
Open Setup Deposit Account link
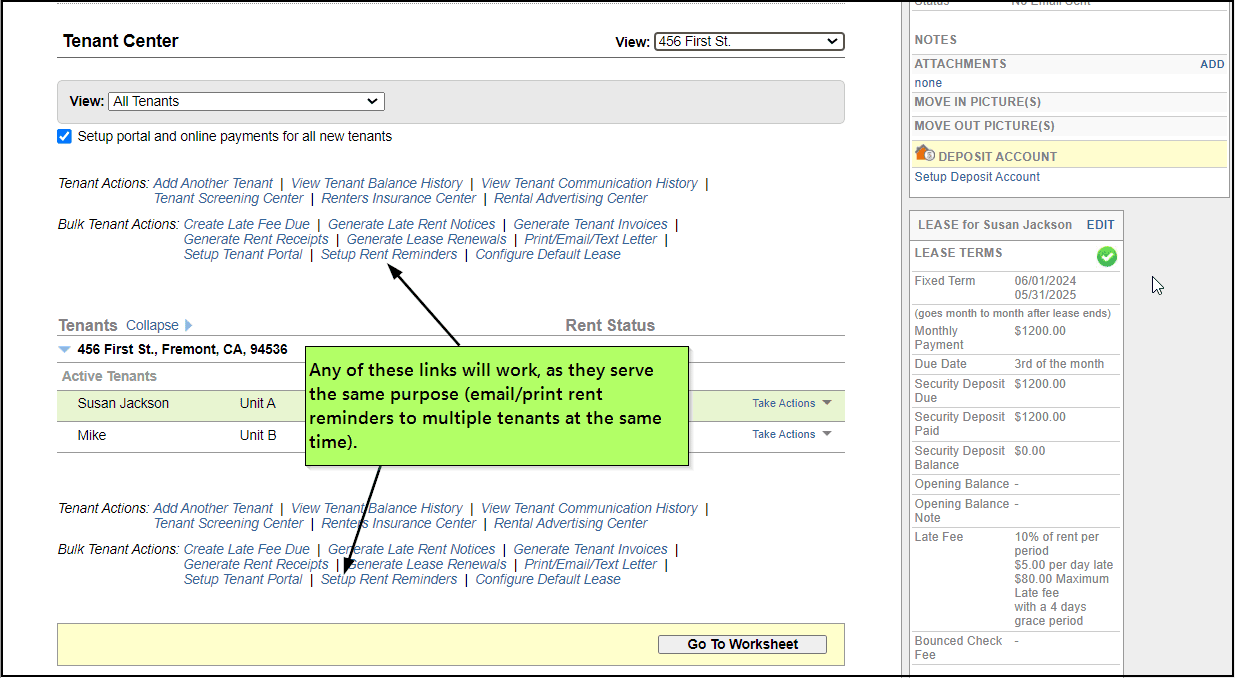pyautogui.click(x=977, y=177)
